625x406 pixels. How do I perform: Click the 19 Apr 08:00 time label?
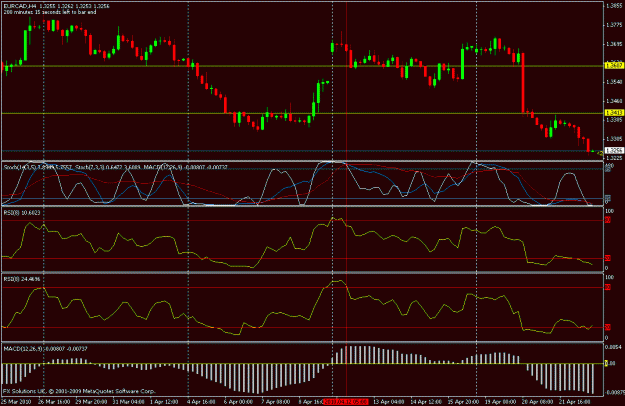(501, 402)
